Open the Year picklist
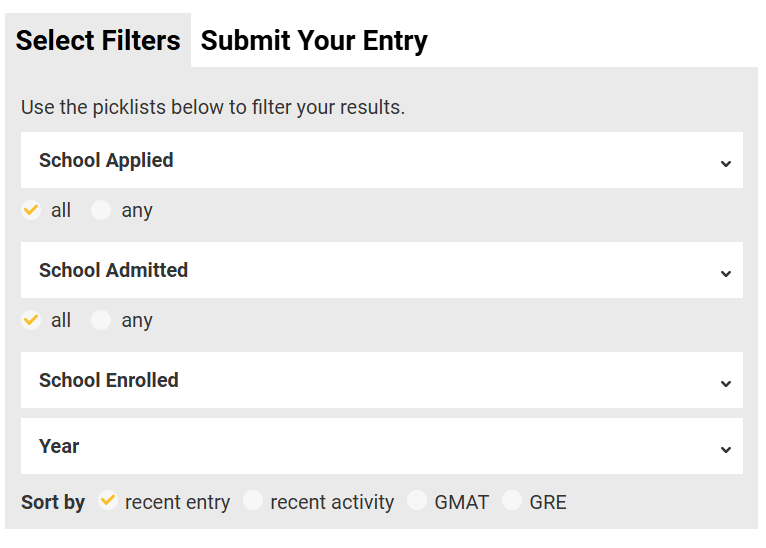This screenshot has height=548, width=766. click(x=381, y=446)
